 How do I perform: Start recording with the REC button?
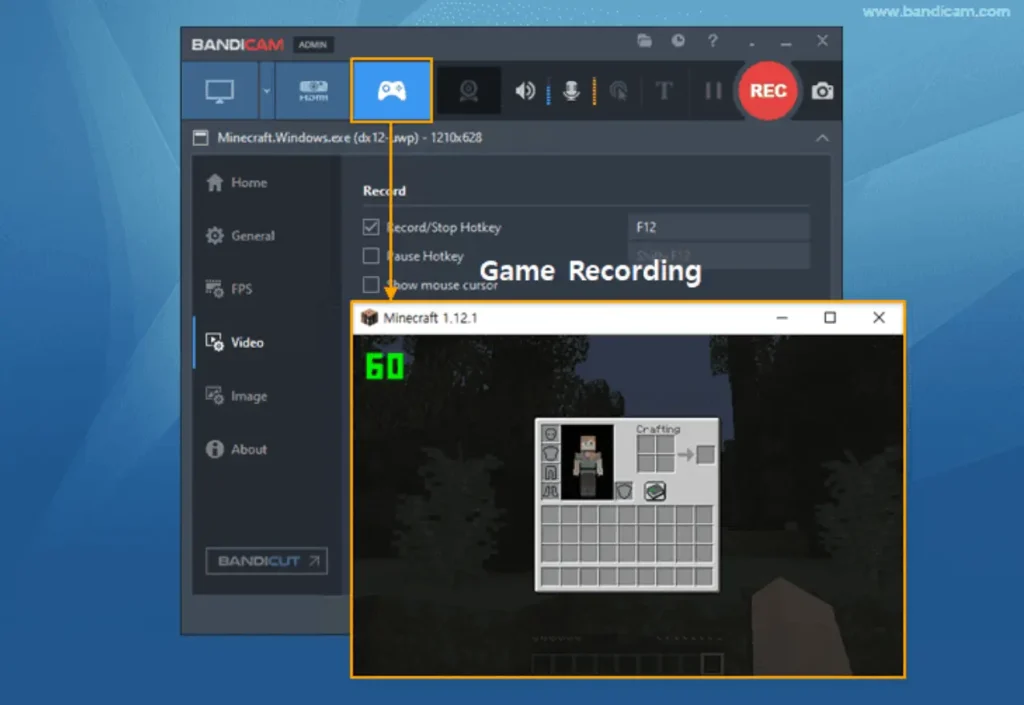[x=768, y=91]
